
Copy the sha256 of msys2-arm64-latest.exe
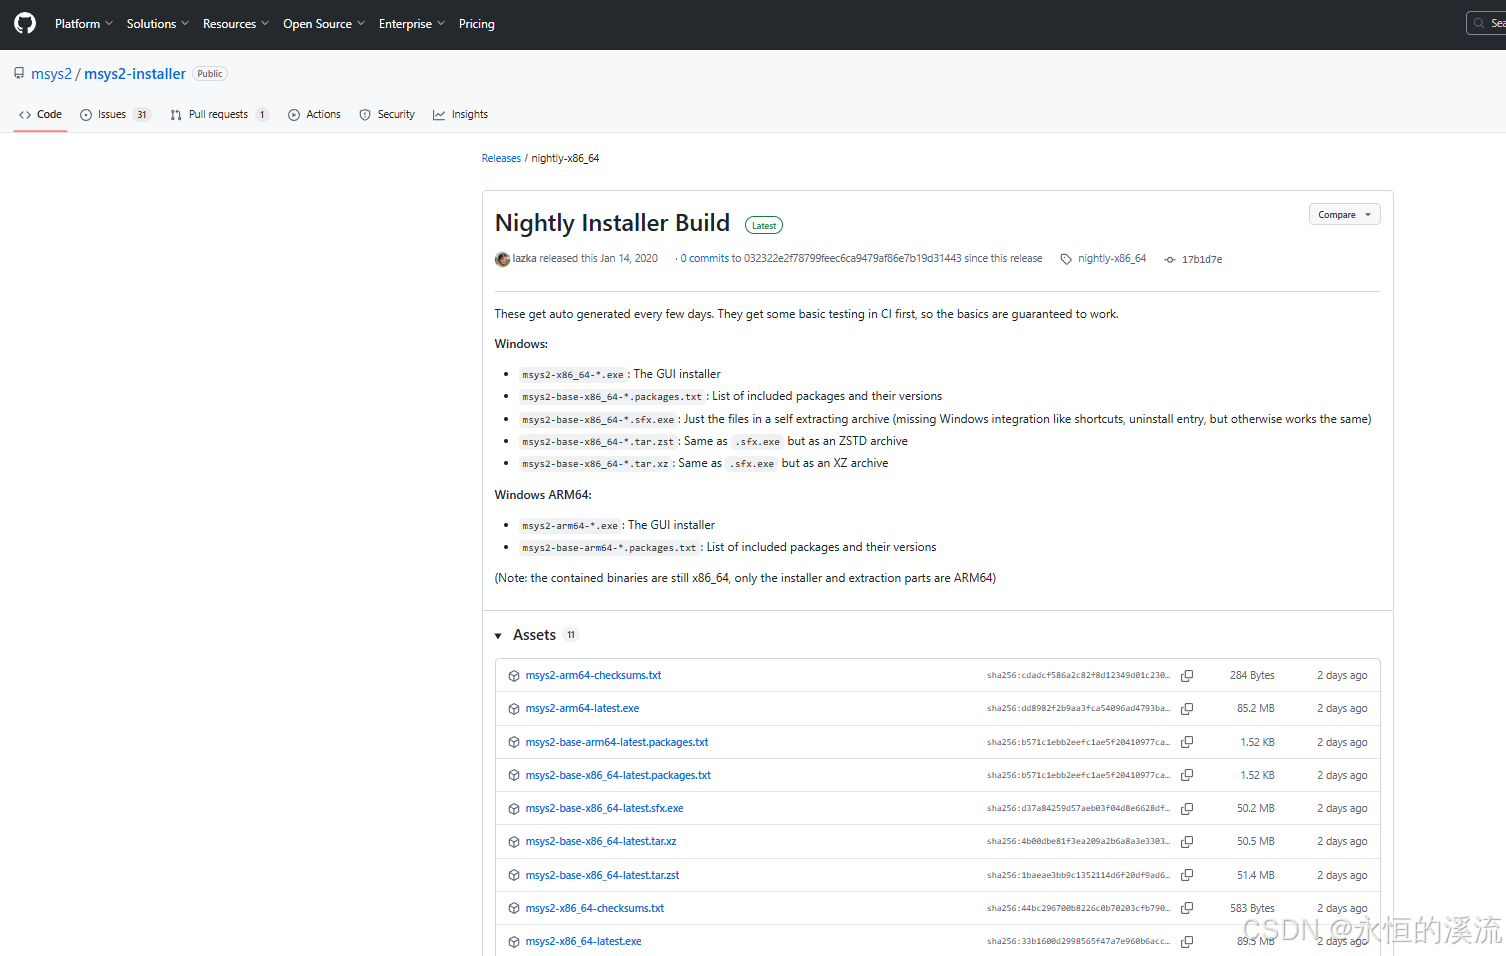[x=1187, y=709]
